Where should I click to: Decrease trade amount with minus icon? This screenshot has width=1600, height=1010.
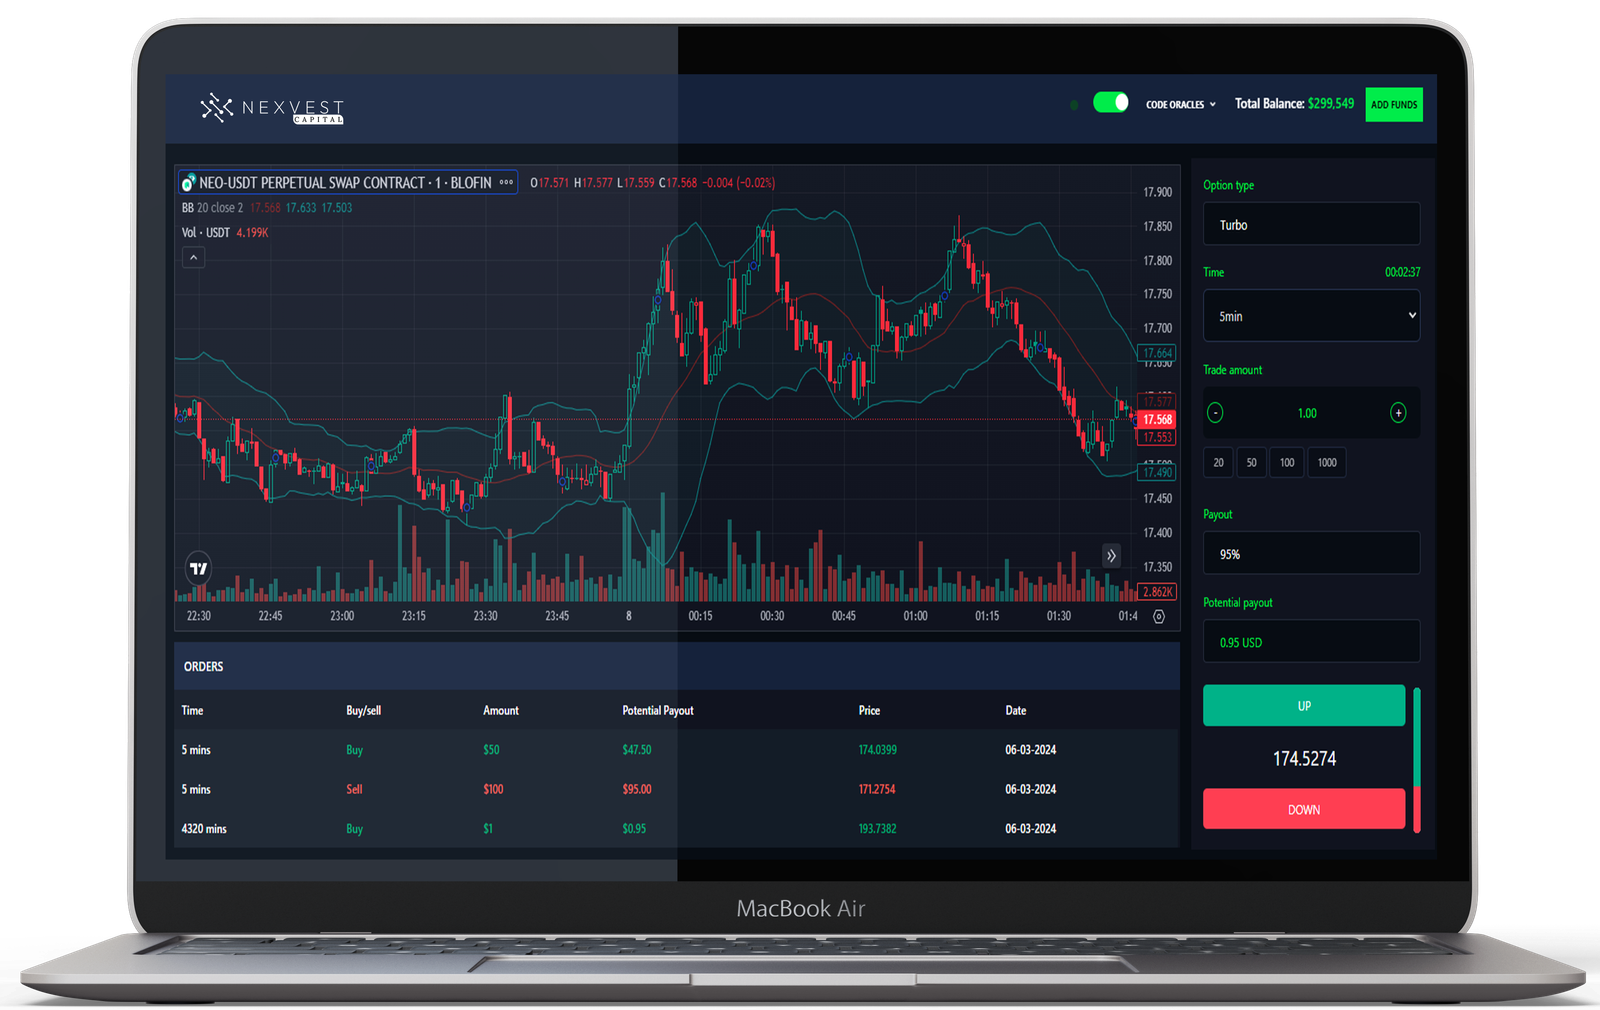pos(1215,413)
